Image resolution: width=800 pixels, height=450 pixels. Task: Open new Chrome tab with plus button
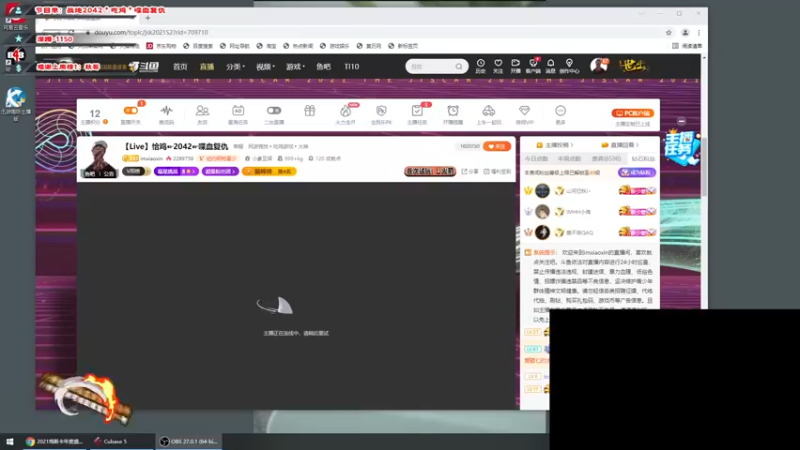147,18
